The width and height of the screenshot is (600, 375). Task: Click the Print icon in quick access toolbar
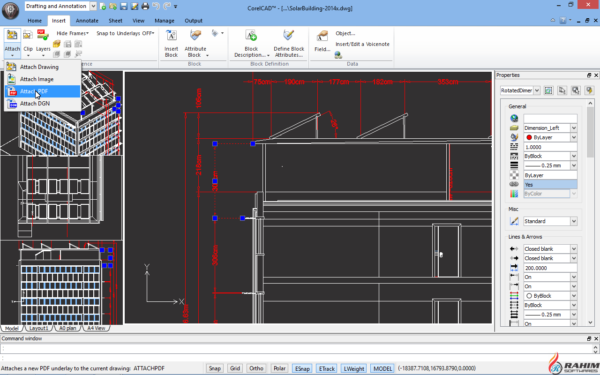coord(145,6)
